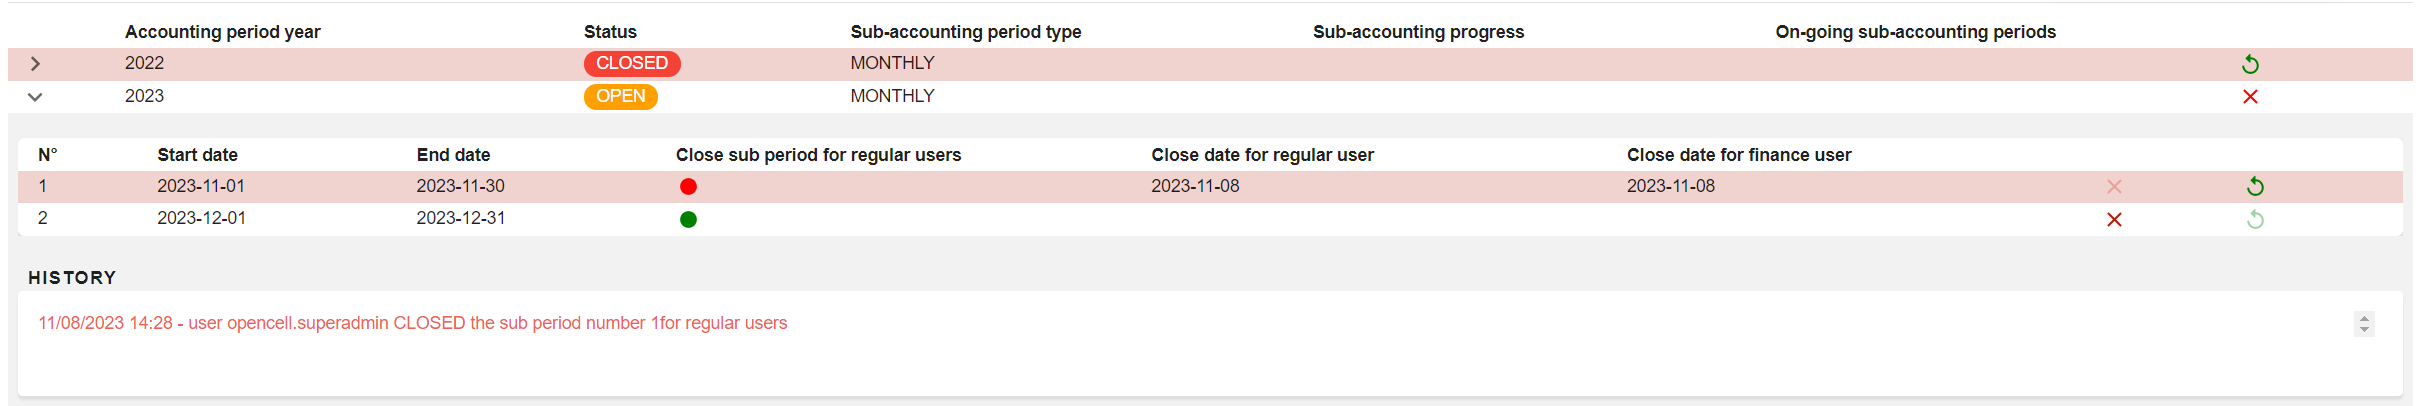Click faded reopen icon for sub-period 2
This screenshot has width=2420, height=406.
(2255, 220)
